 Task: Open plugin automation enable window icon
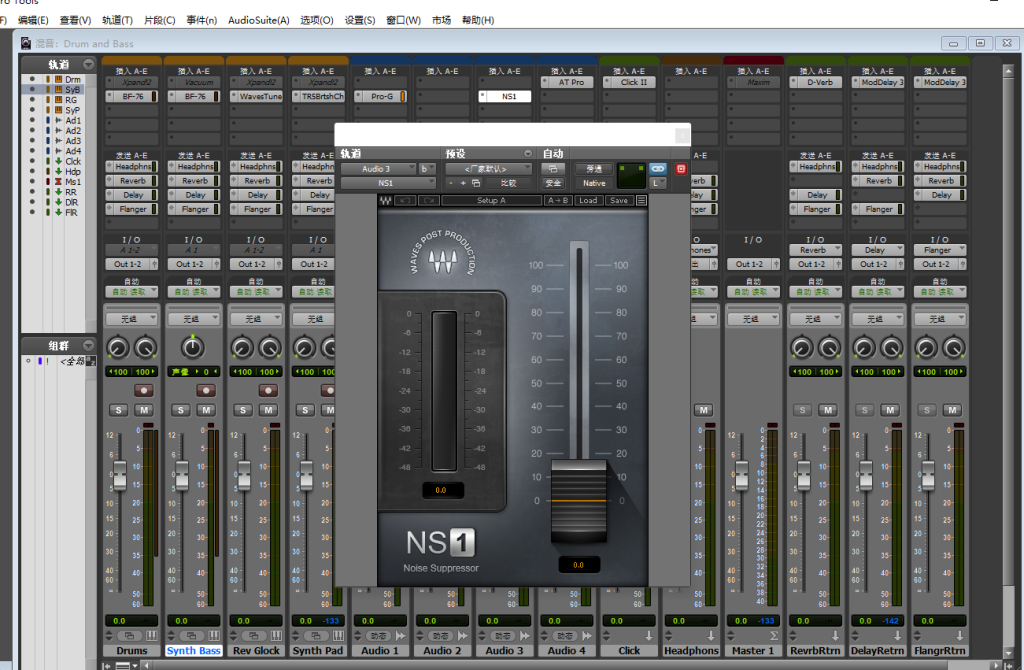(x=552, y=169)
